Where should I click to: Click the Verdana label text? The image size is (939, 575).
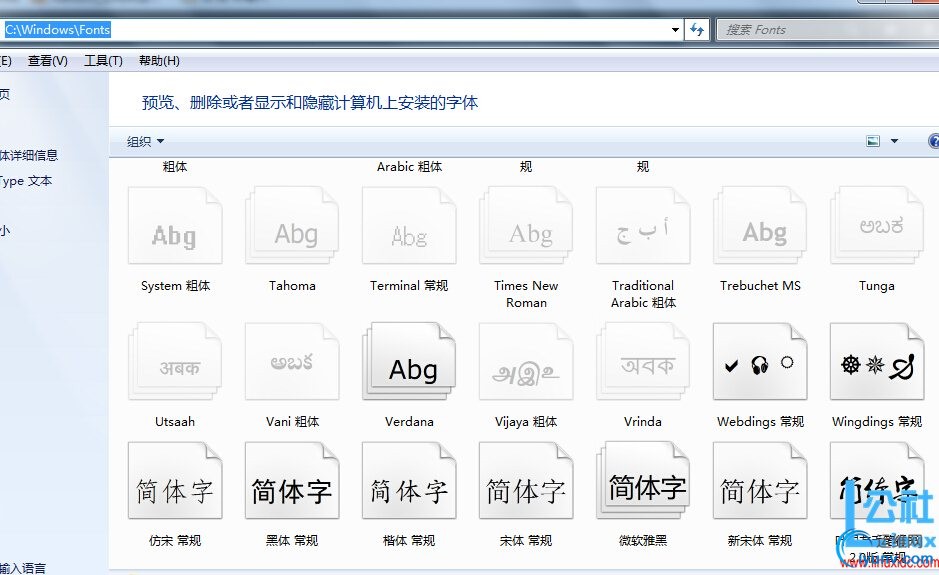409,422
